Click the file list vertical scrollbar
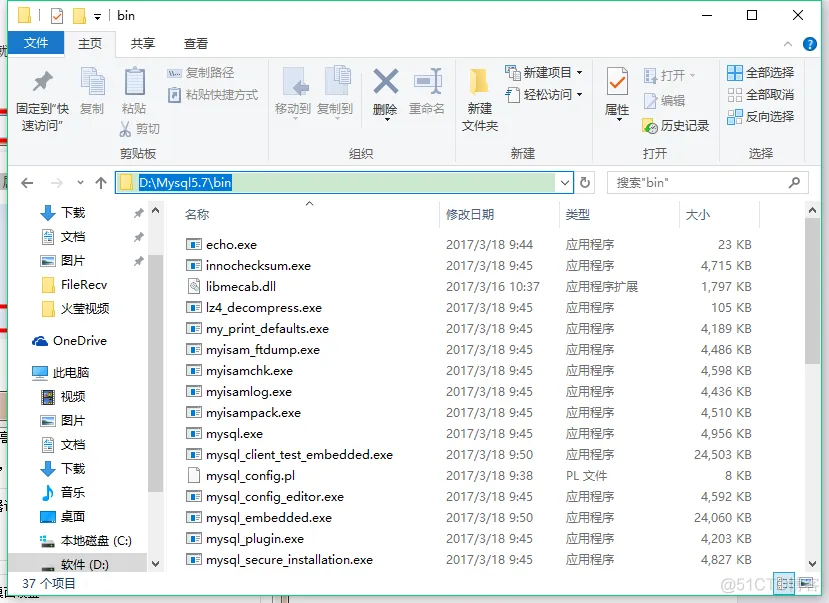Image resolution: width=829 pixels, height=603 pixels. [812, 291]
